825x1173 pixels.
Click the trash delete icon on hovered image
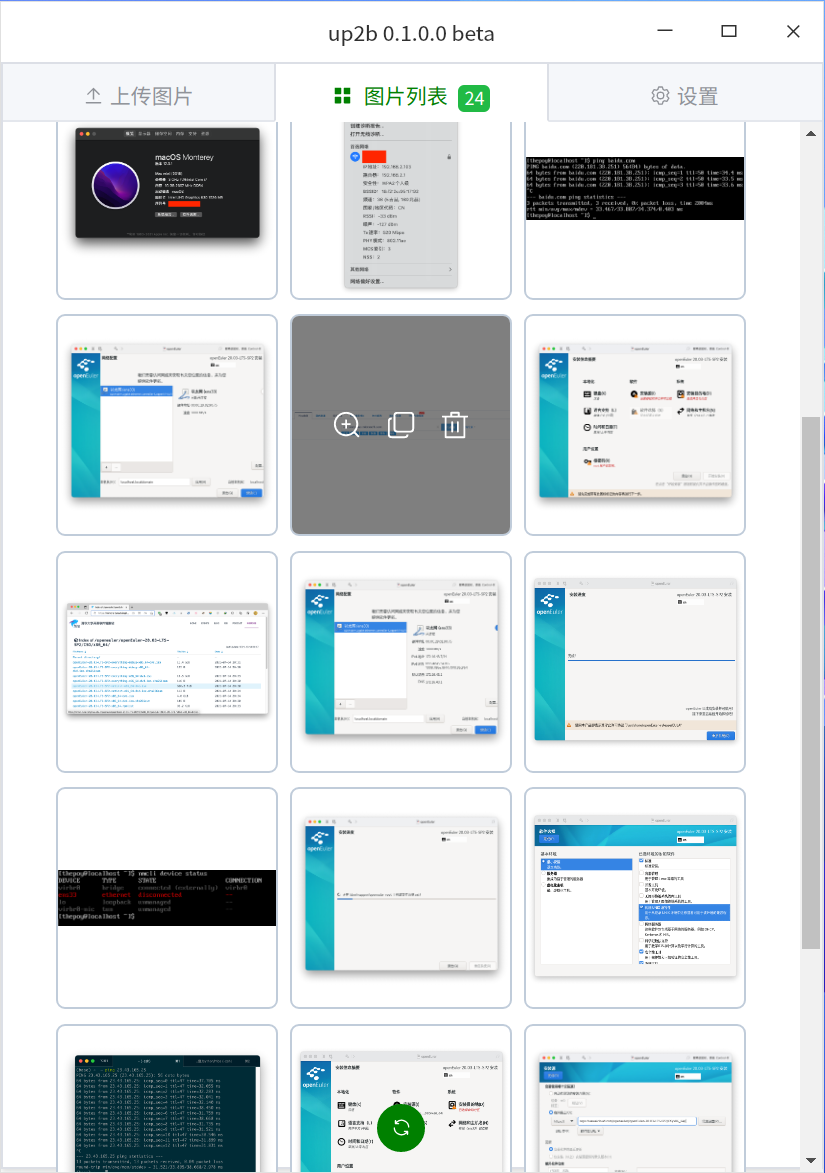click(455, 424)
